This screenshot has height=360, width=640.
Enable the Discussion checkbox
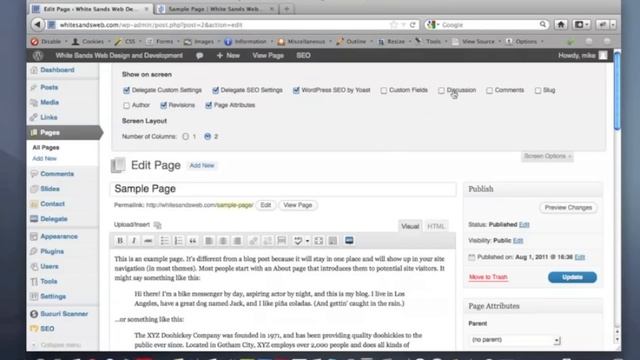[x=441, y=91]
